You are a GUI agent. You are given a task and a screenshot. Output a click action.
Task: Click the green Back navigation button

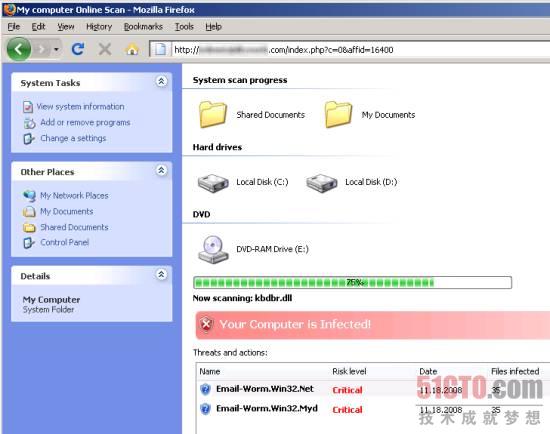[19, 49]
